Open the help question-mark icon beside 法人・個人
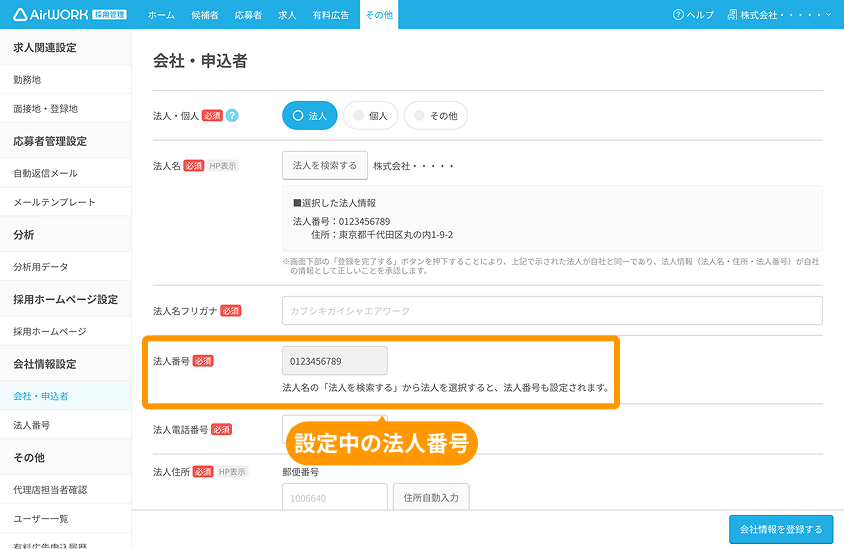The height and width of the screenshot is (549, 844). point(232,115)
